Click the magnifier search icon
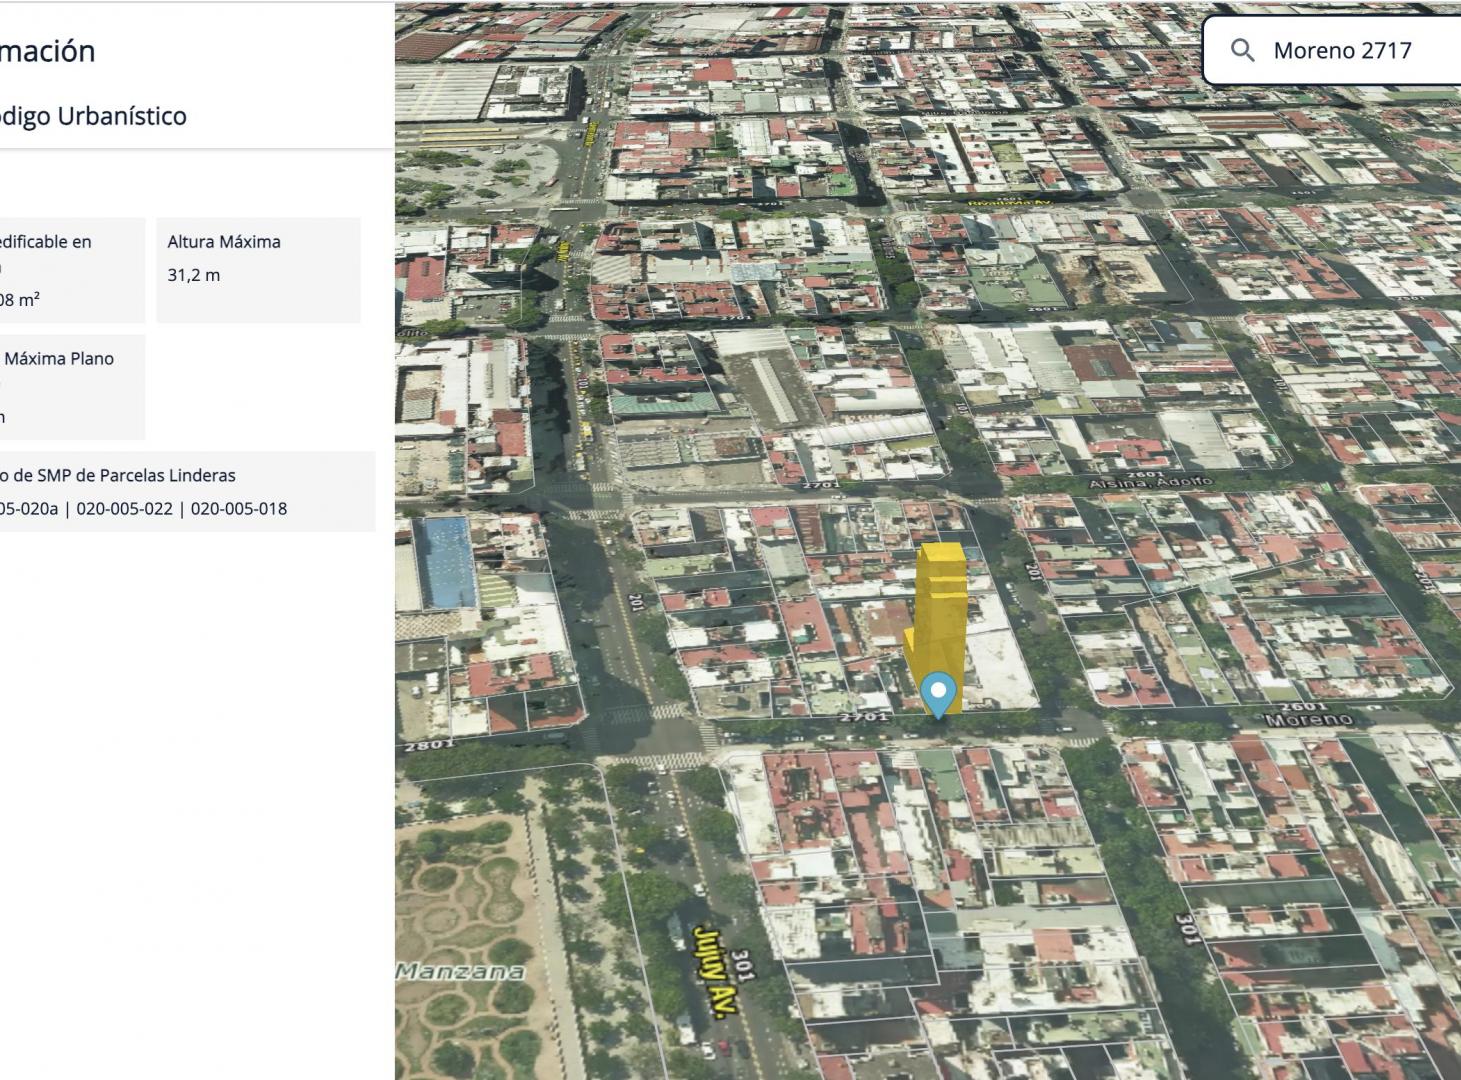 pyautogui.click(x=1242, y=50)
